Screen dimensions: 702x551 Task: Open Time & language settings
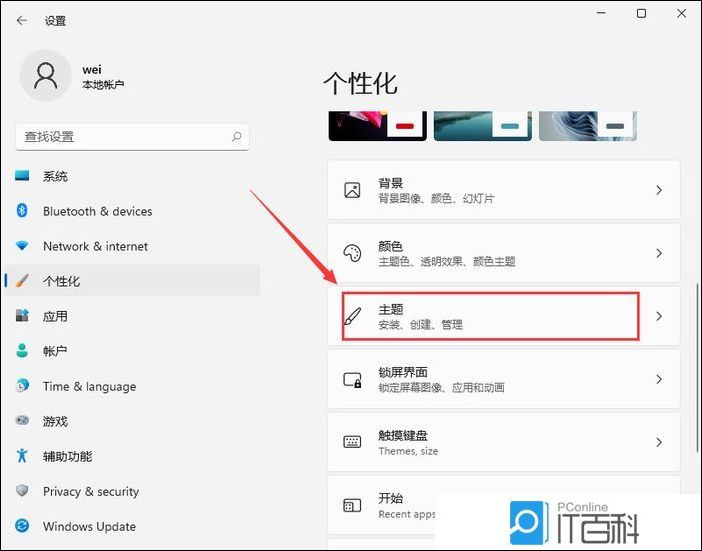click(133, 386)
